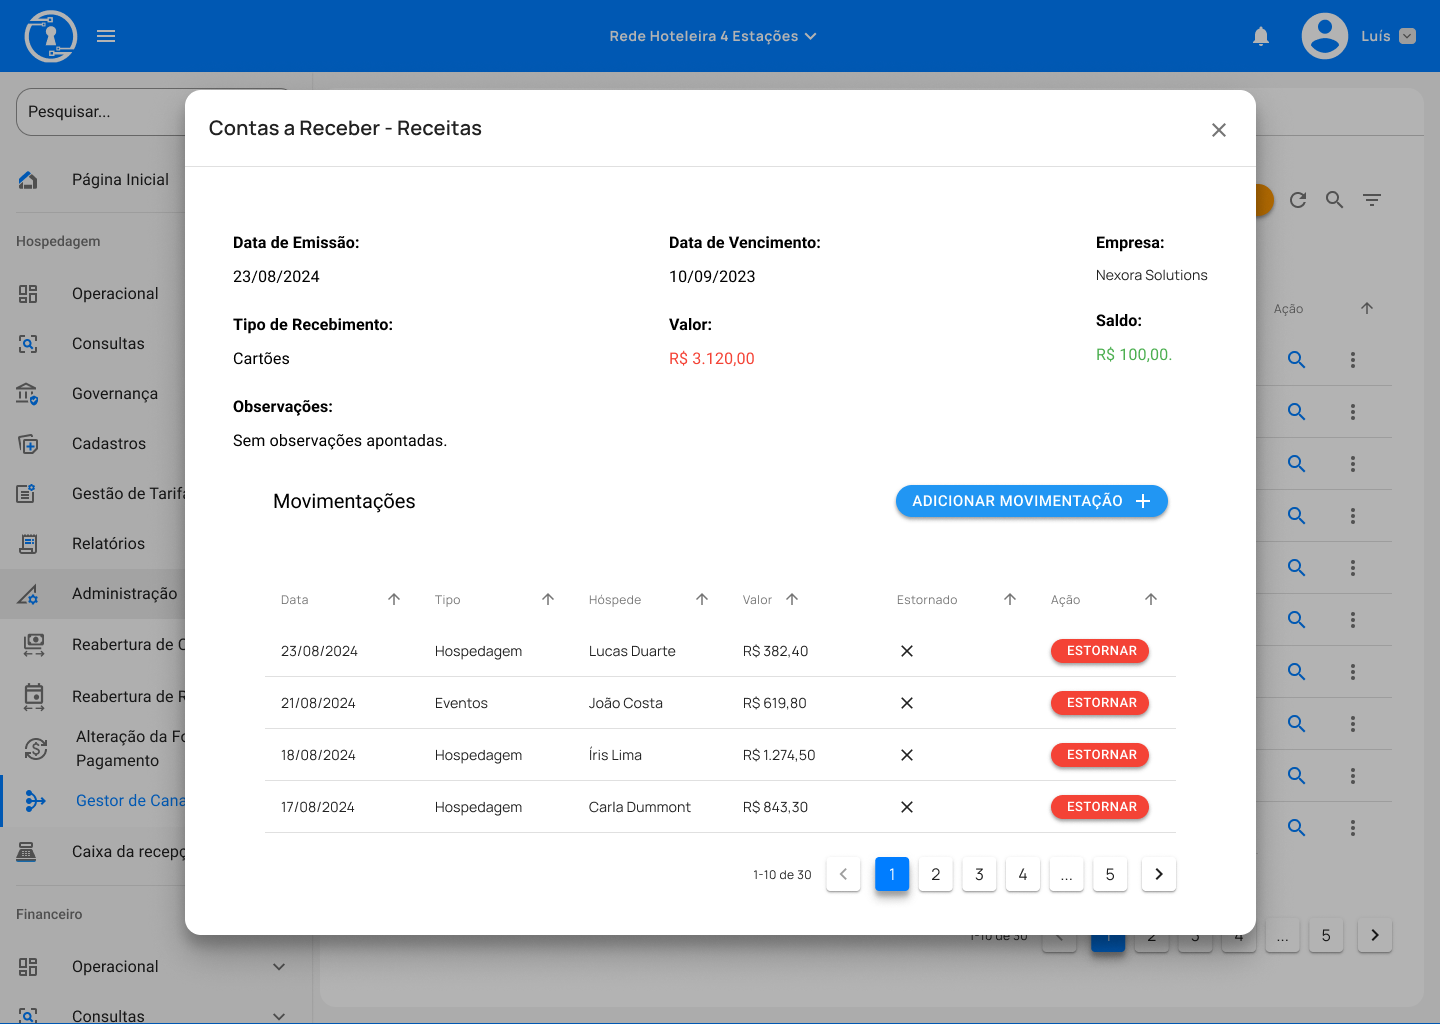Image resolution: width=1440 pixels, height=1024 pixels.
Task: Sort movements by Data column arrow
Action: point(394,599)
